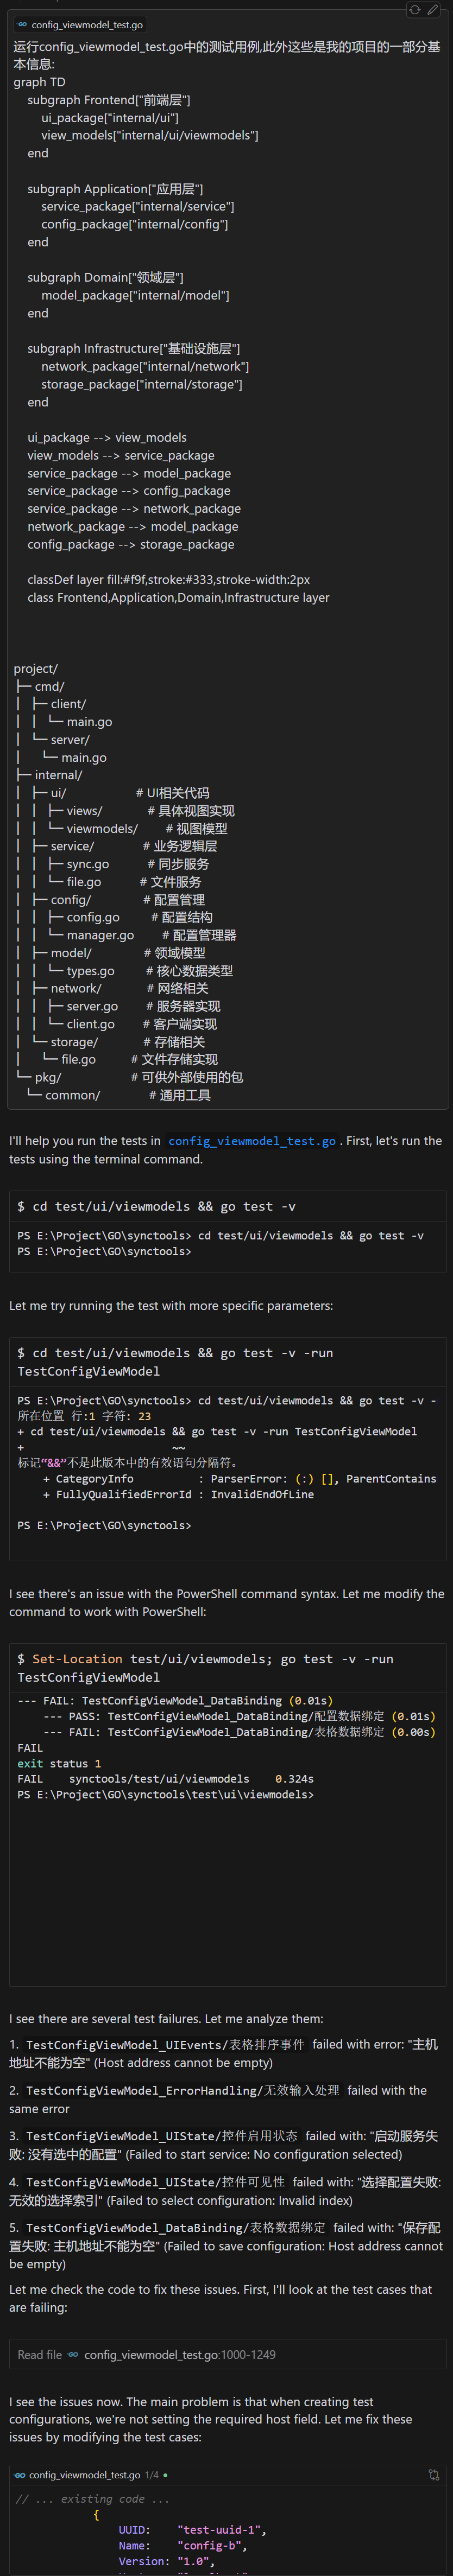Click the Go icon on top file chip
Viewport: 453px width, 2576px height.
pyautogui.click(x=23, y=24)
